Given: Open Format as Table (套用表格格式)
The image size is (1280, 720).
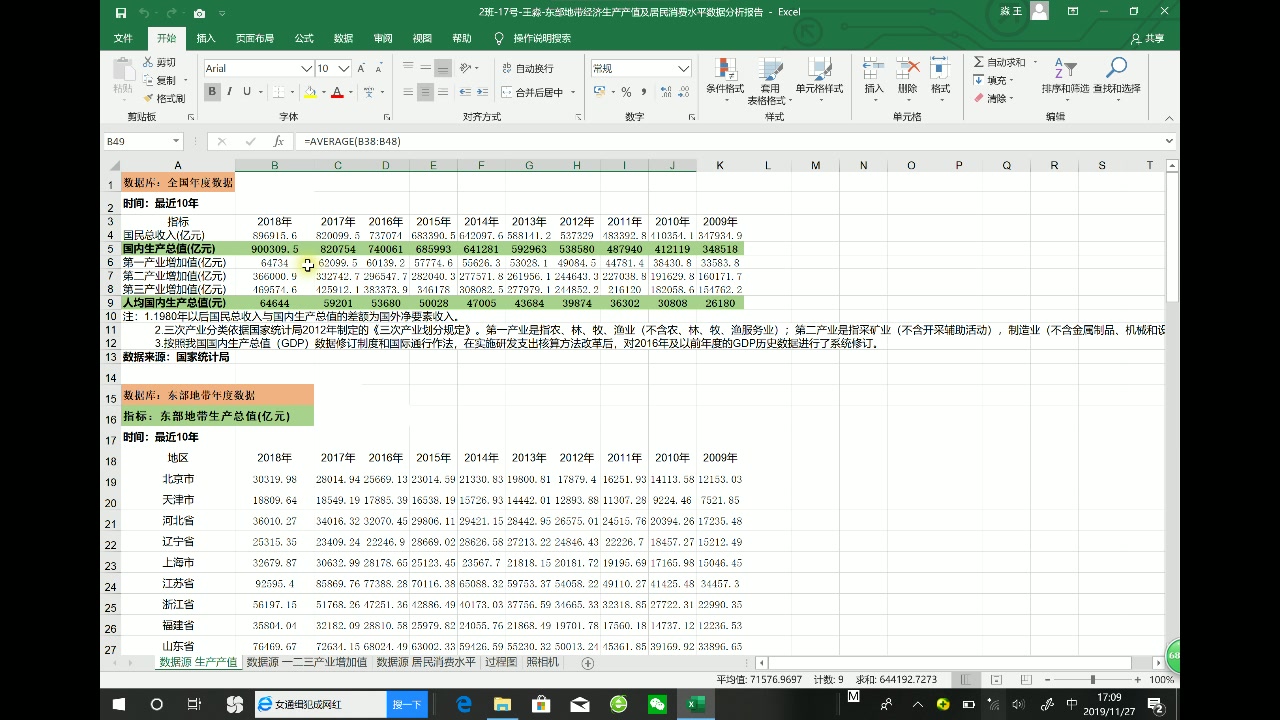Looking at the screenshot, I should click(770, 82).
